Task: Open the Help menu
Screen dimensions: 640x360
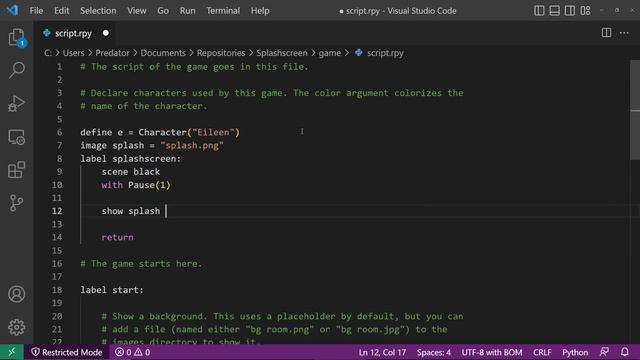Action: (260, 11)
